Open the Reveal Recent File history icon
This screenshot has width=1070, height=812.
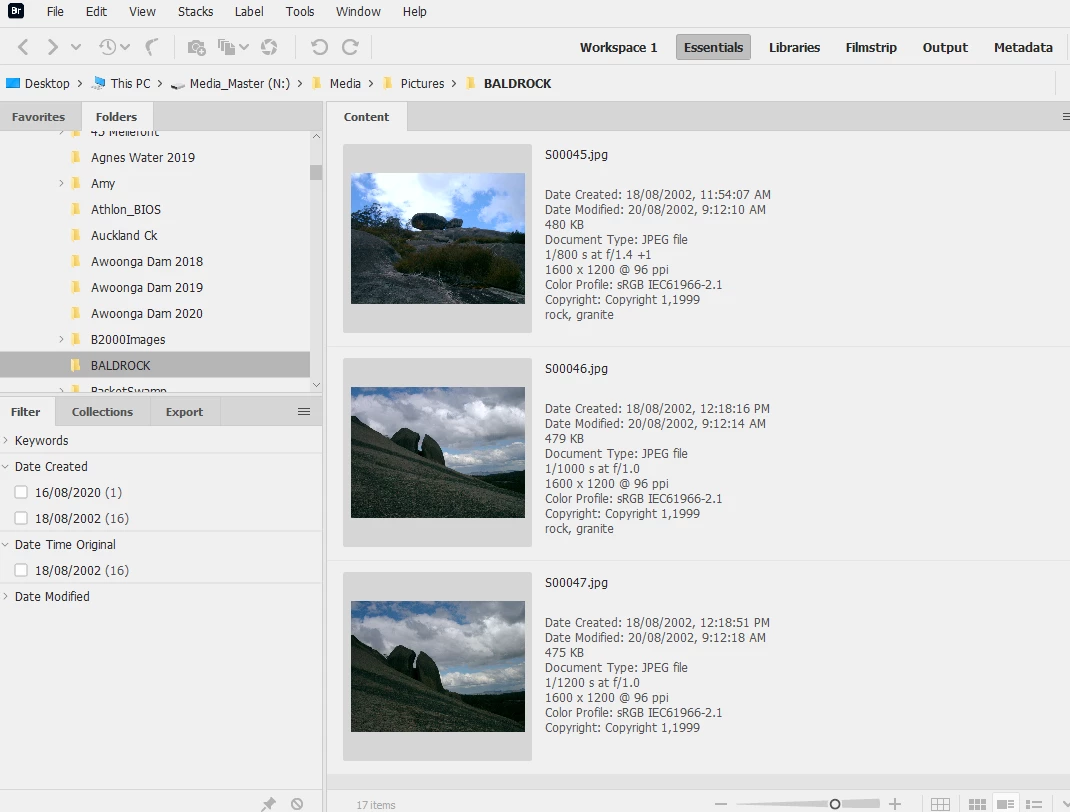(x=108, y=47)
